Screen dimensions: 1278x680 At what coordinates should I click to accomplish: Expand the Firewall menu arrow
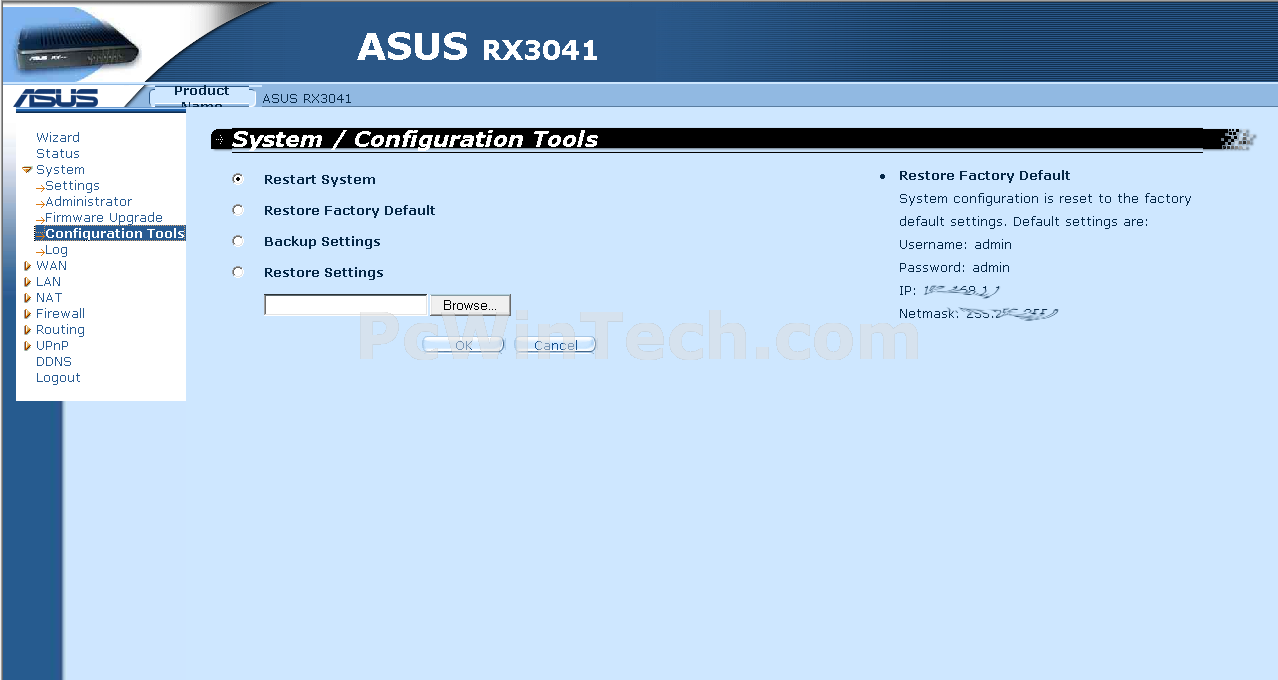click(27, 314)
